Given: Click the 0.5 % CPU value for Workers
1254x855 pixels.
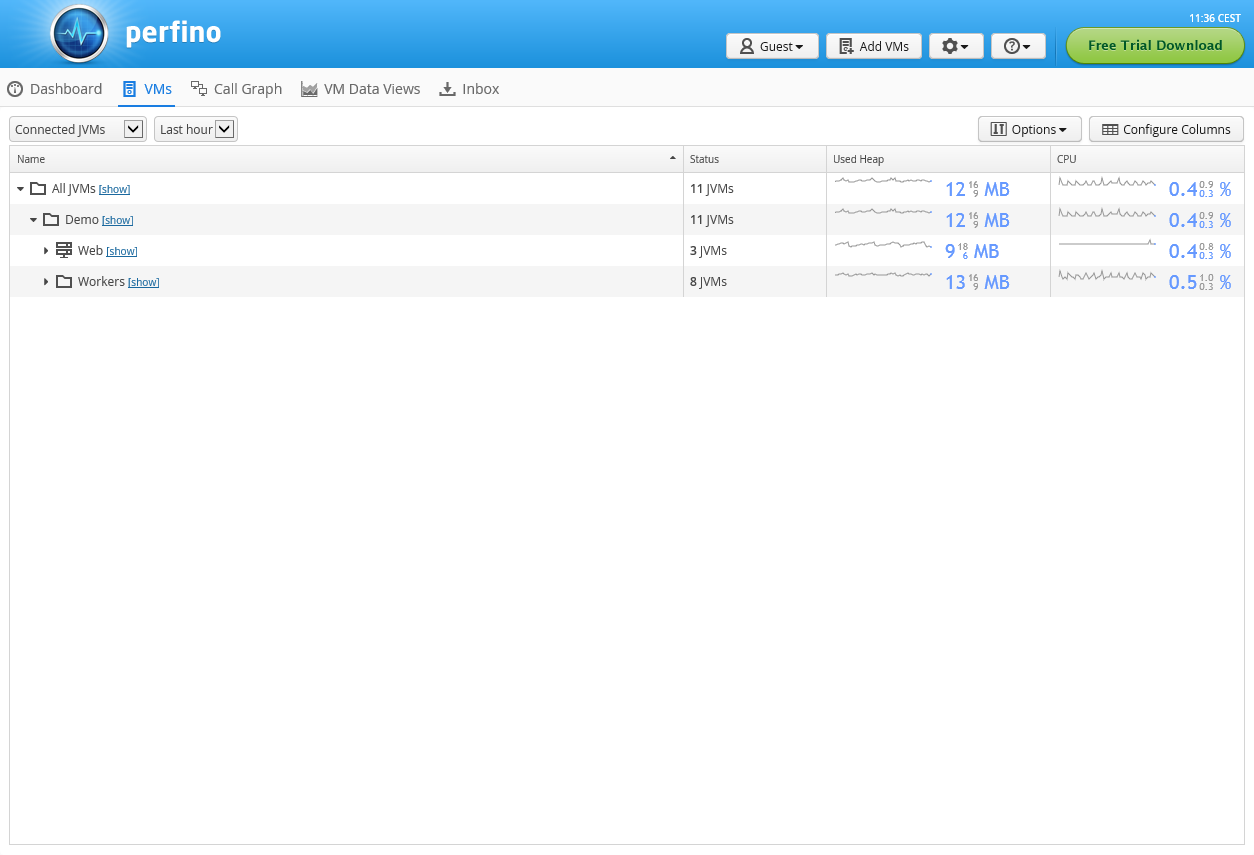Looking at the screenshot, I should pyautogui.click(x=1200, y=282).
